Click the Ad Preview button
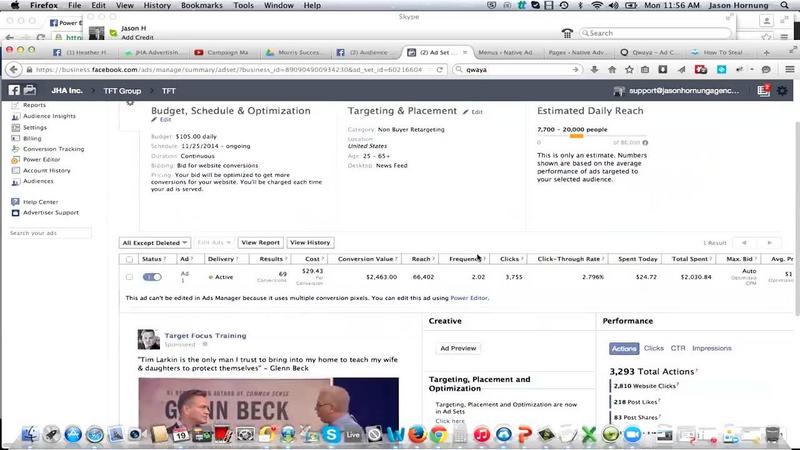800x450 pixels. (458, 348)
